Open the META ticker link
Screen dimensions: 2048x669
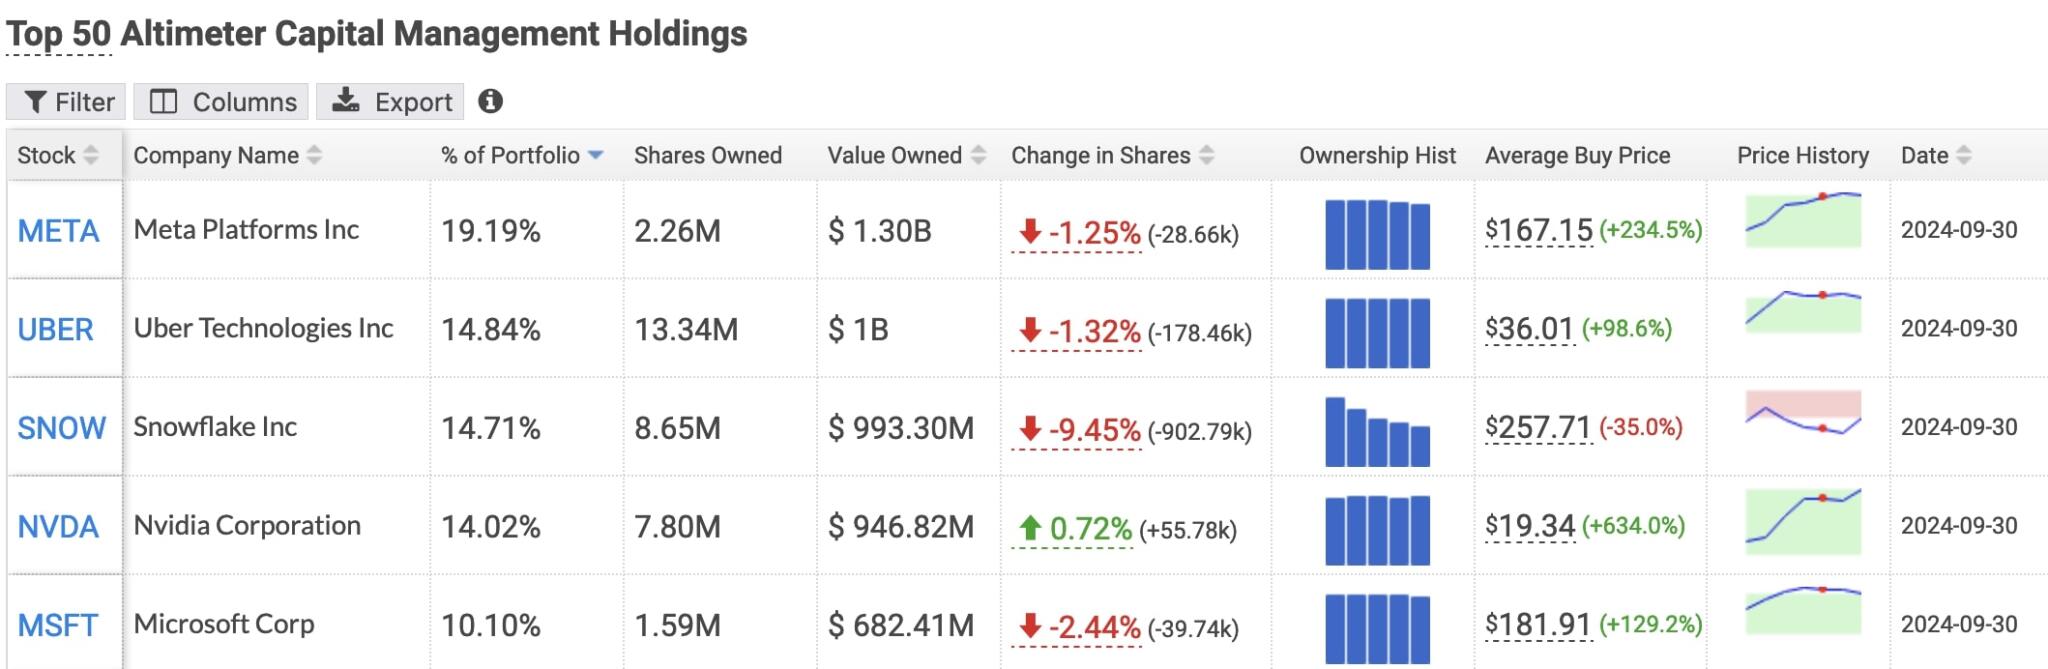click(58, 231)
